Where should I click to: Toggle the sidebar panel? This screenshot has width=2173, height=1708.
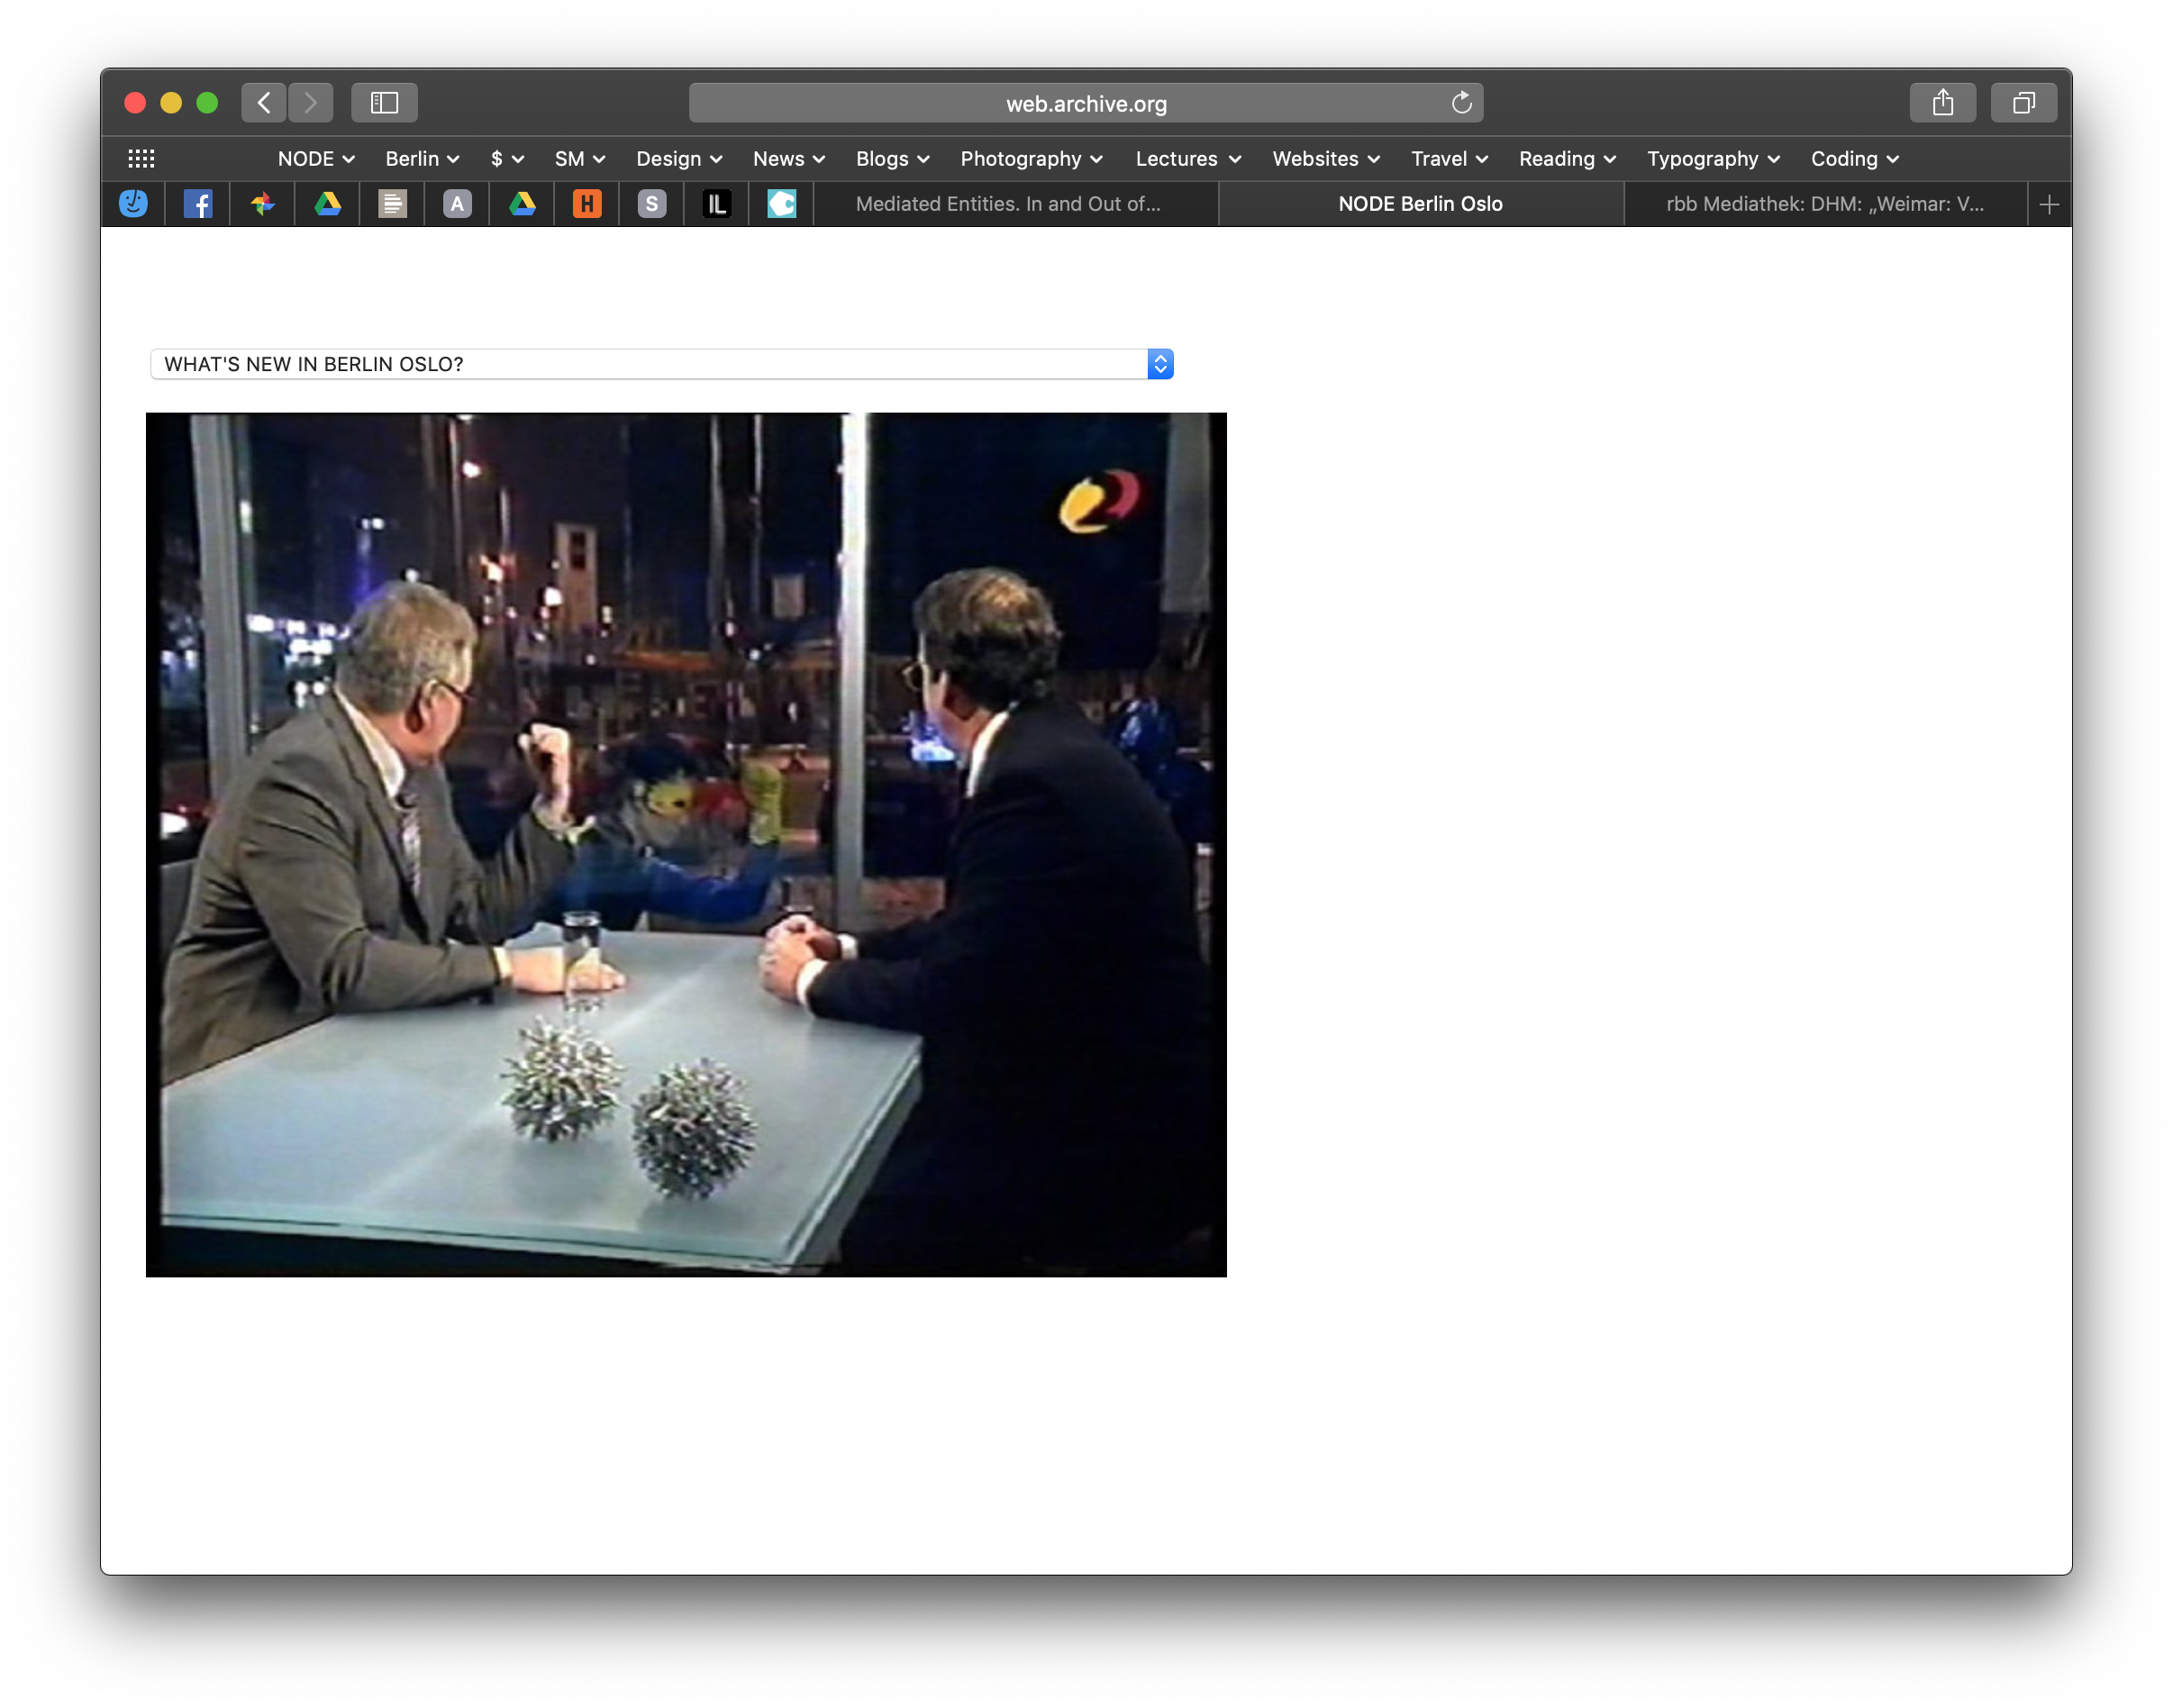384,103
